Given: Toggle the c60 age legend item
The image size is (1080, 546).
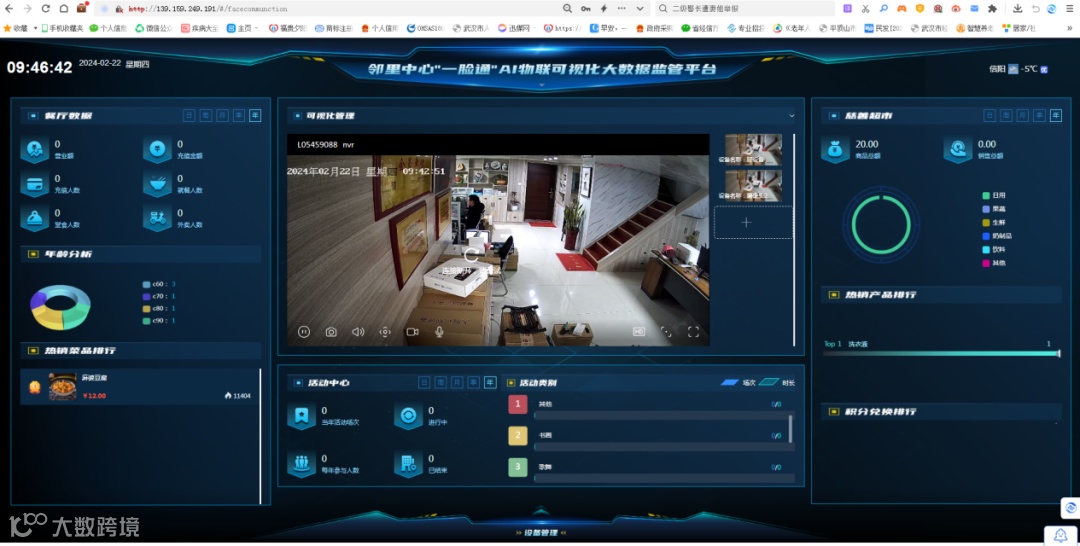Looking at the screenshot, I should coord(159,284).
